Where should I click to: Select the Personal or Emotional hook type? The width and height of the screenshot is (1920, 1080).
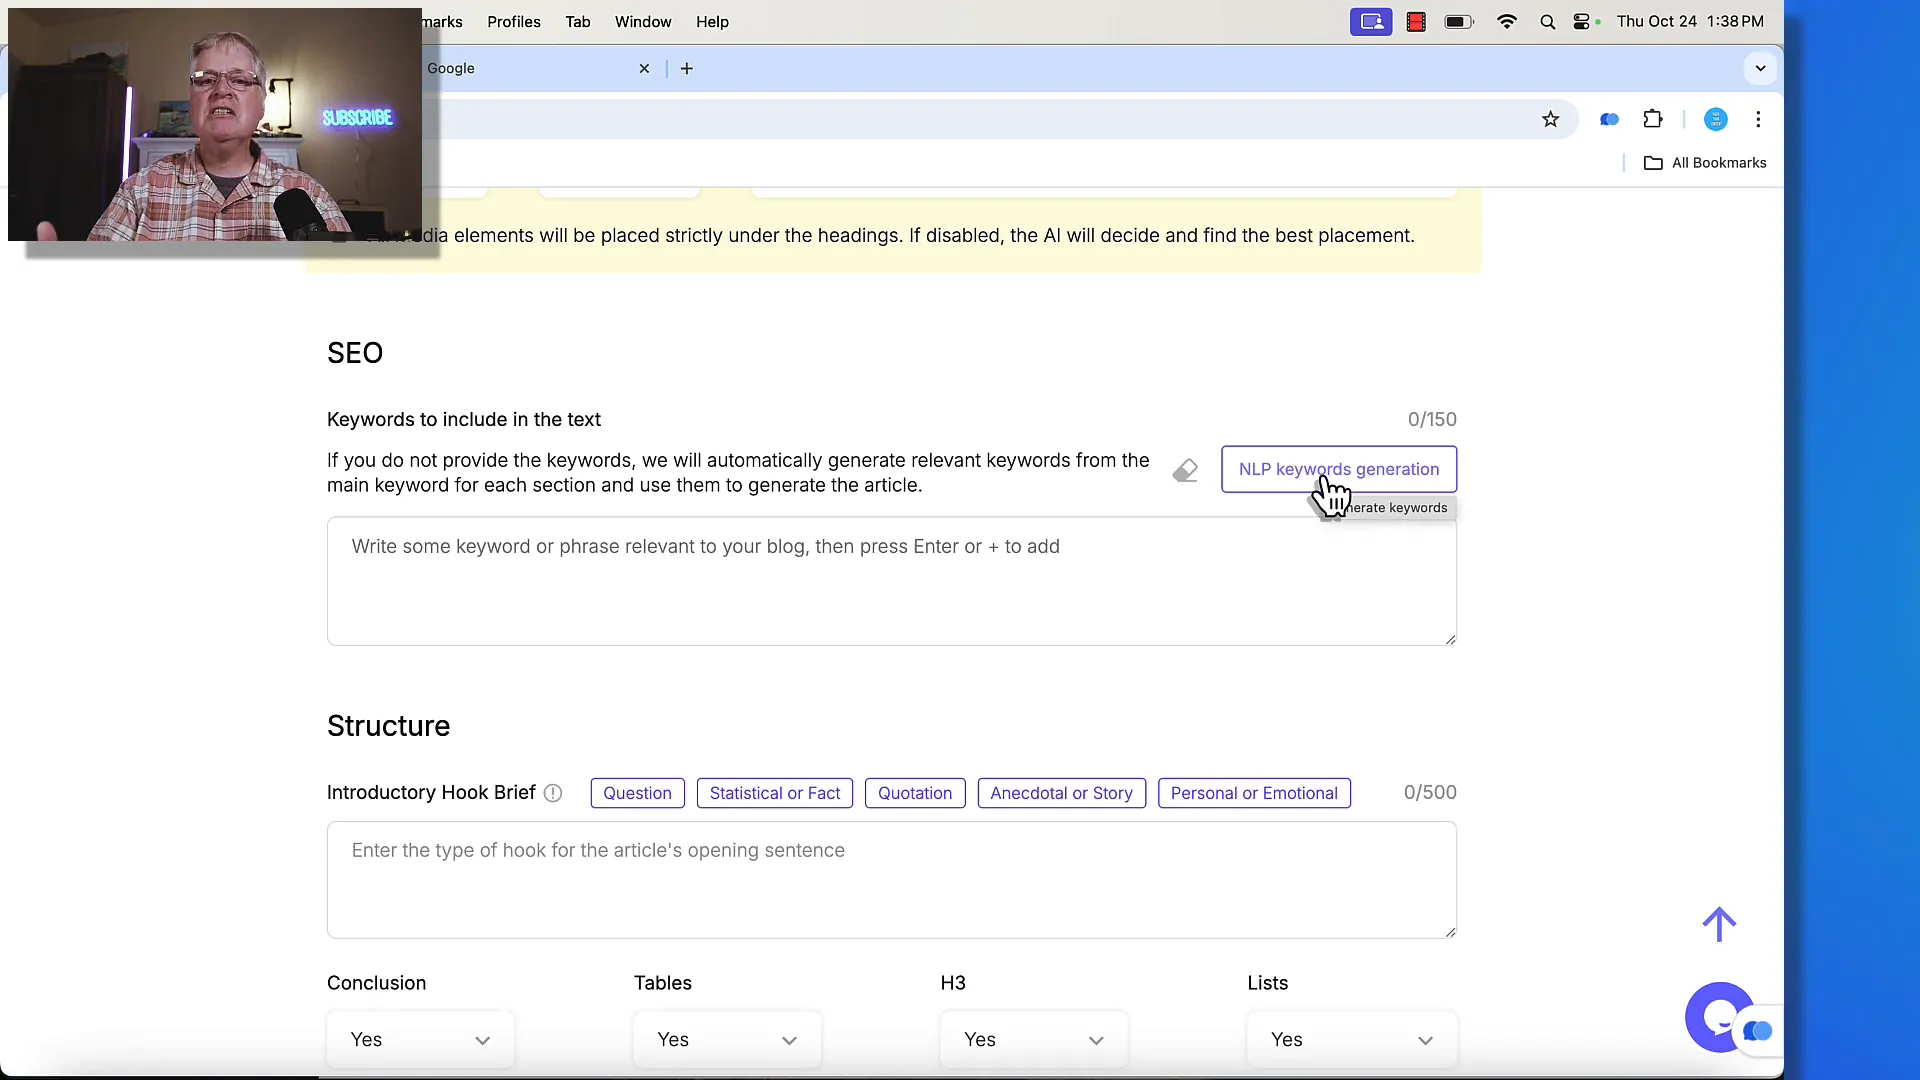pos(1254,793)
